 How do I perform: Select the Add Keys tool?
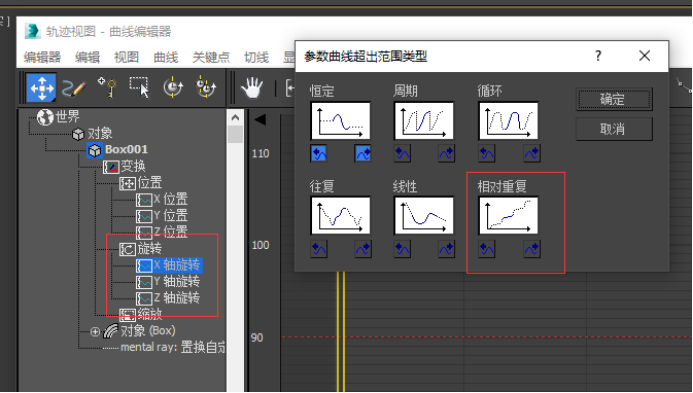pos(107,87)
